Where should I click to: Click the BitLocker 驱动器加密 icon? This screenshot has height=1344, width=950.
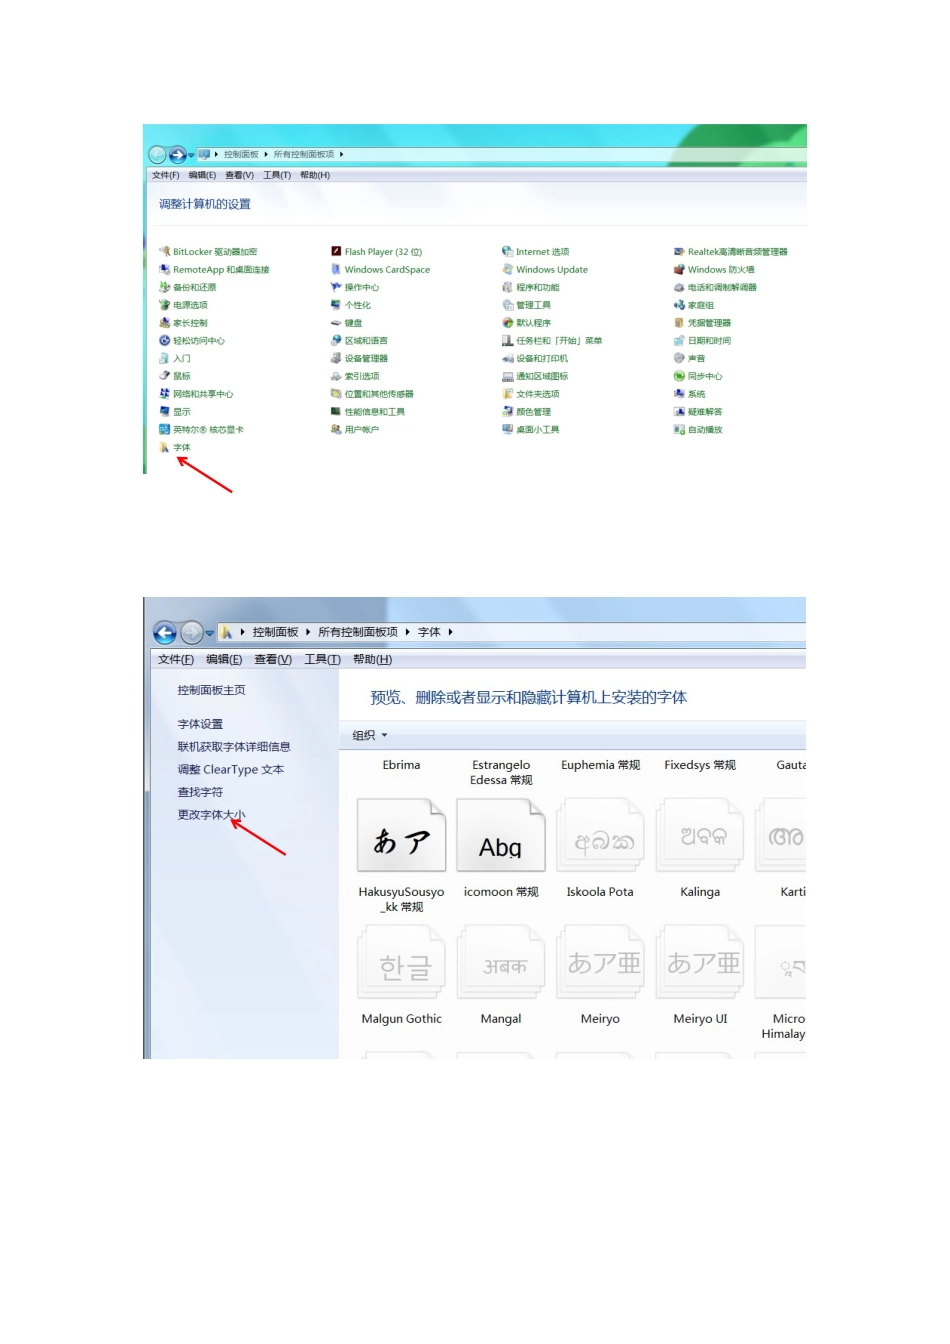(165, 252)
